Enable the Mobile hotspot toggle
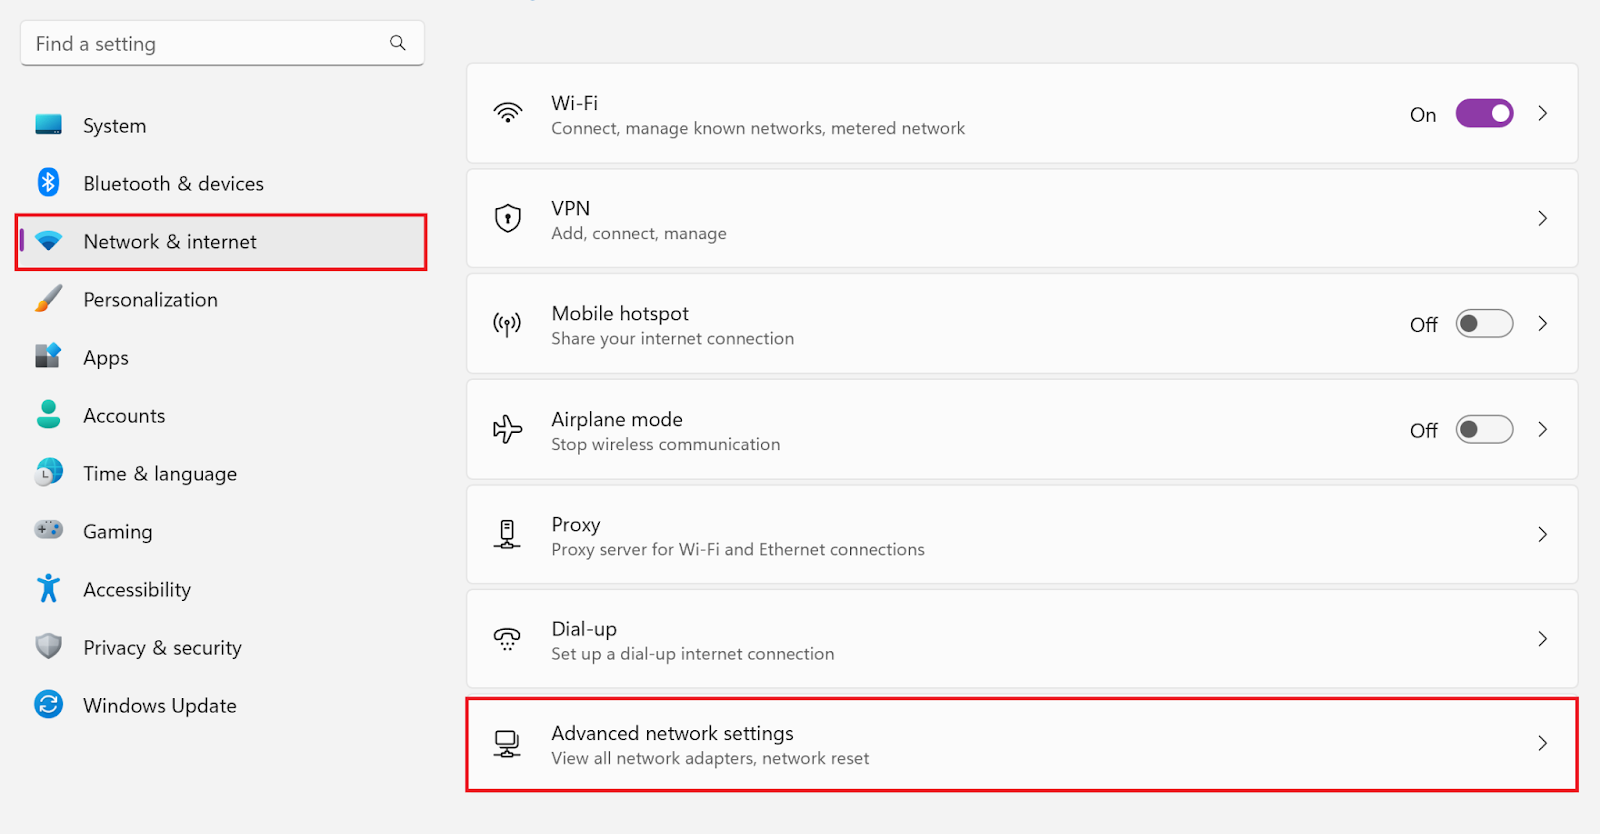1600x834 pixels. [1484, 324]
